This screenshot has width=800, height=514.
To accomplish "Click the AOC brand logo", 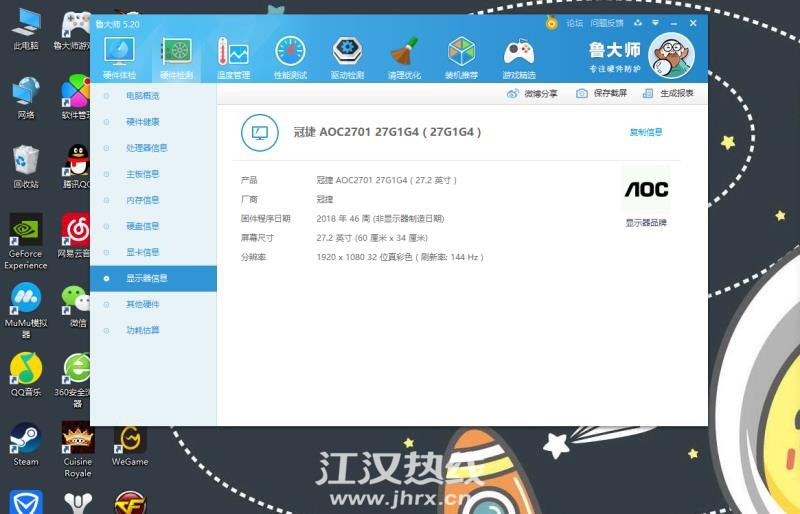I will coord(646,190).
